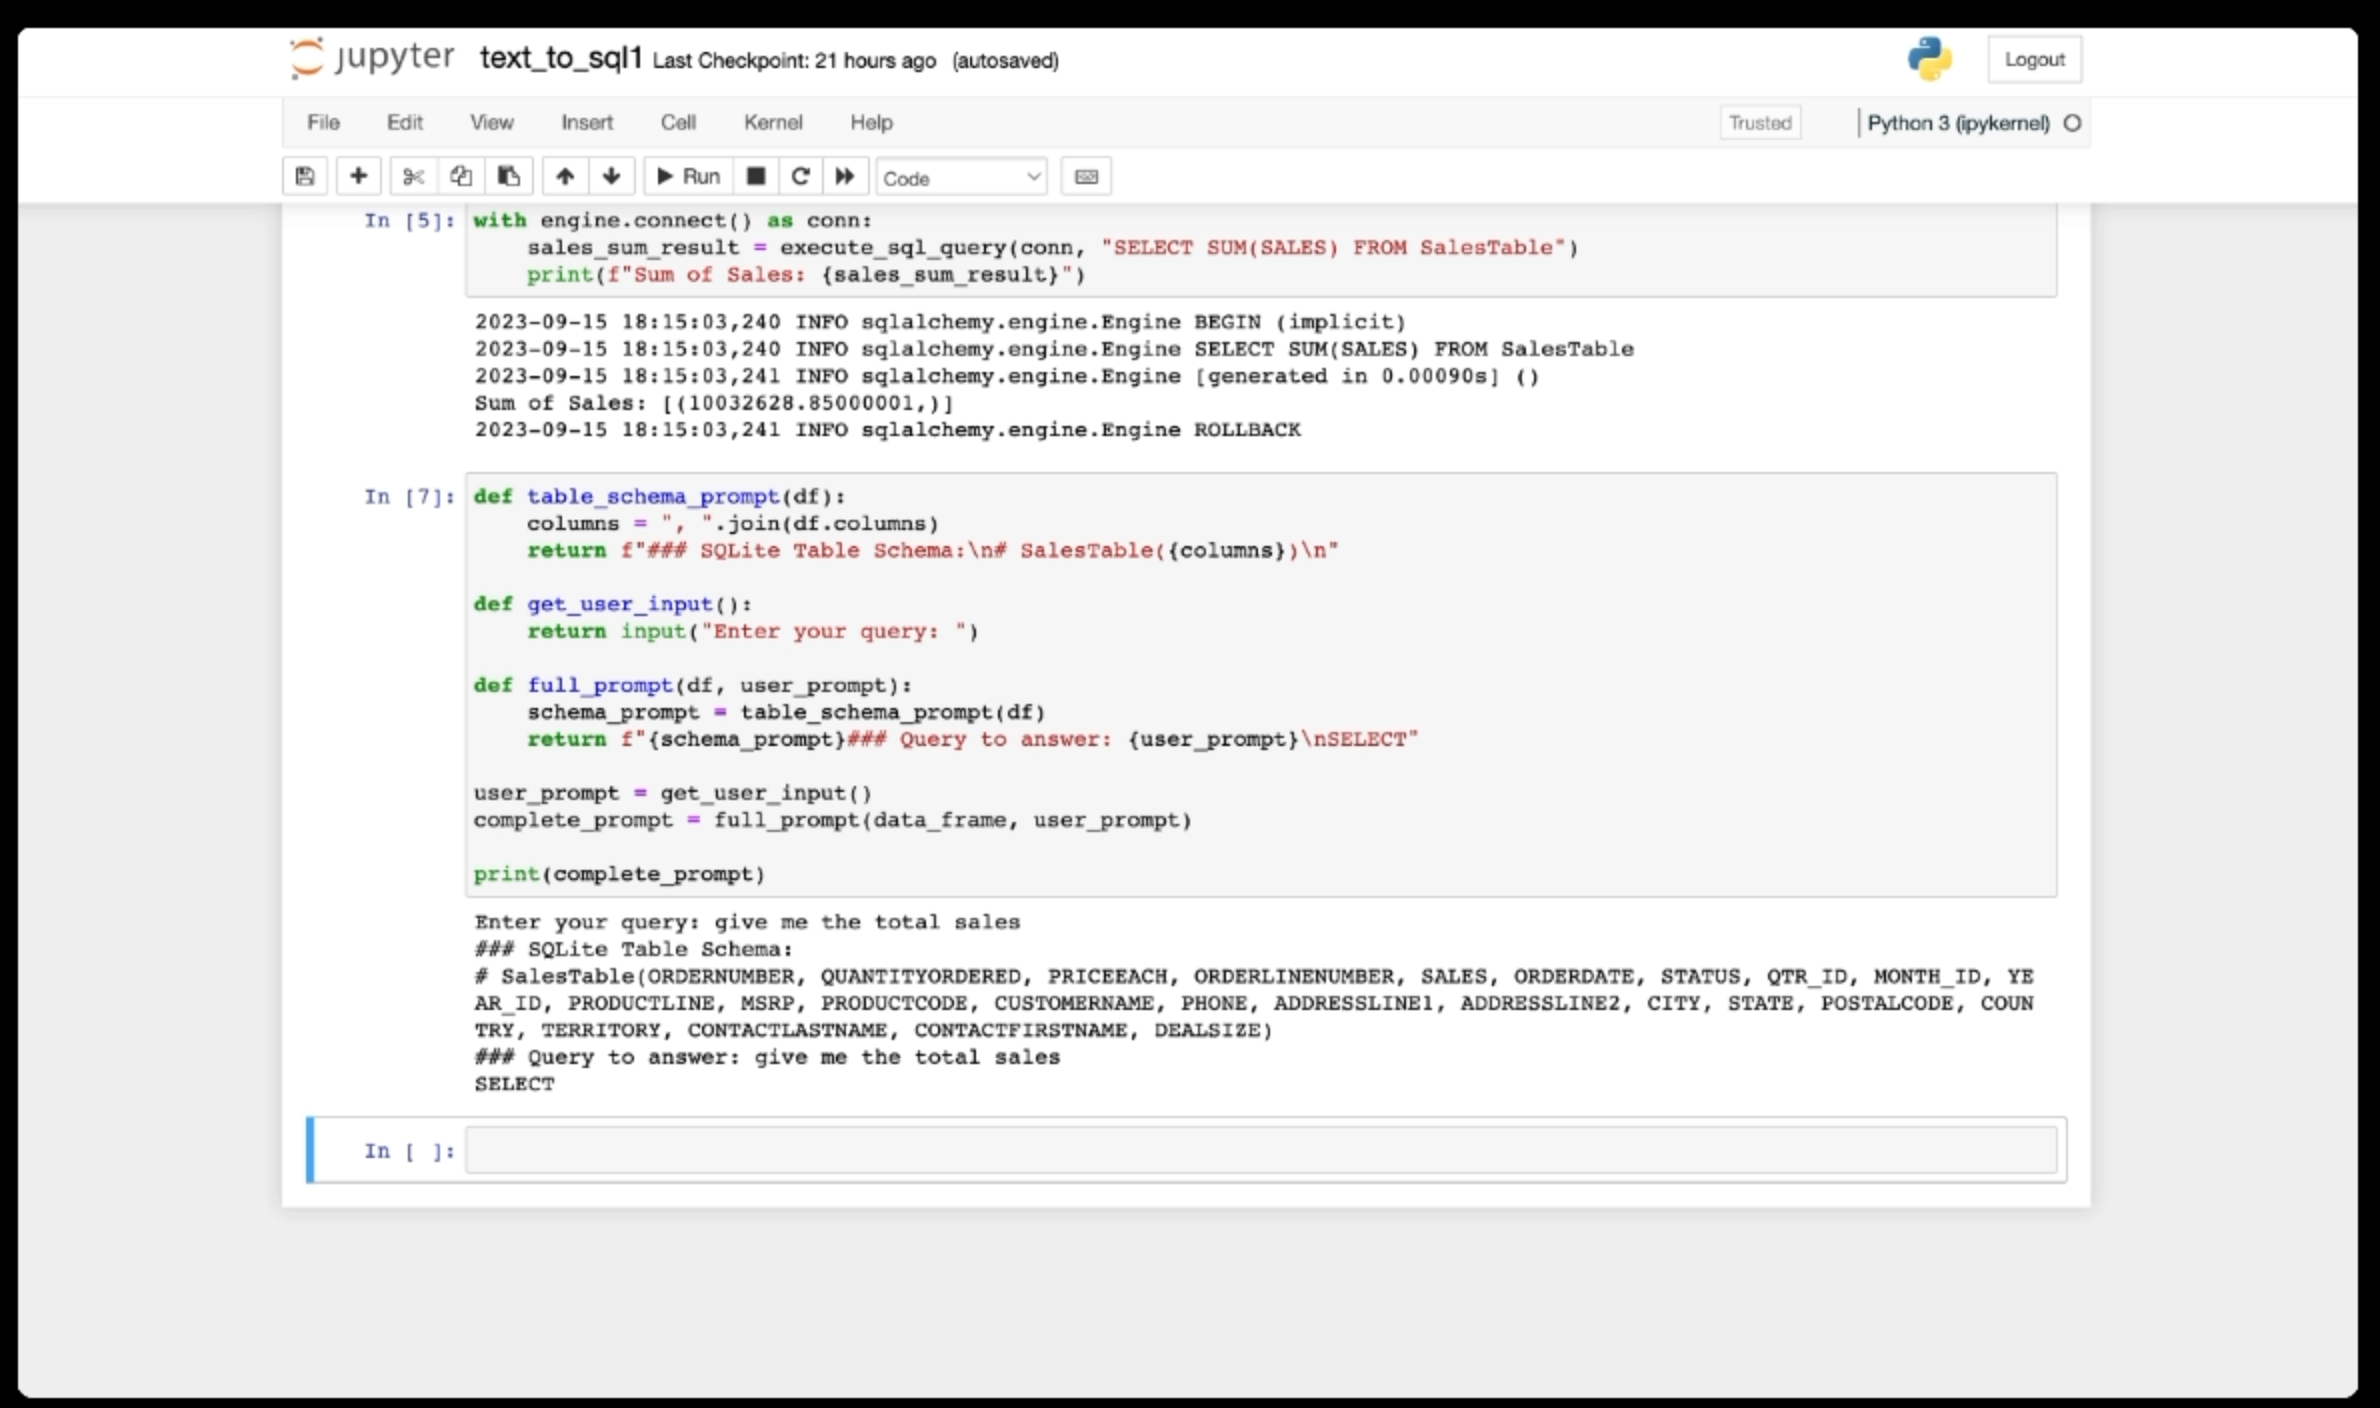Restart and run all with the fast-forward icon
The height and width of the screenshot is (1408, 2380).
click(x=845, y=177)
